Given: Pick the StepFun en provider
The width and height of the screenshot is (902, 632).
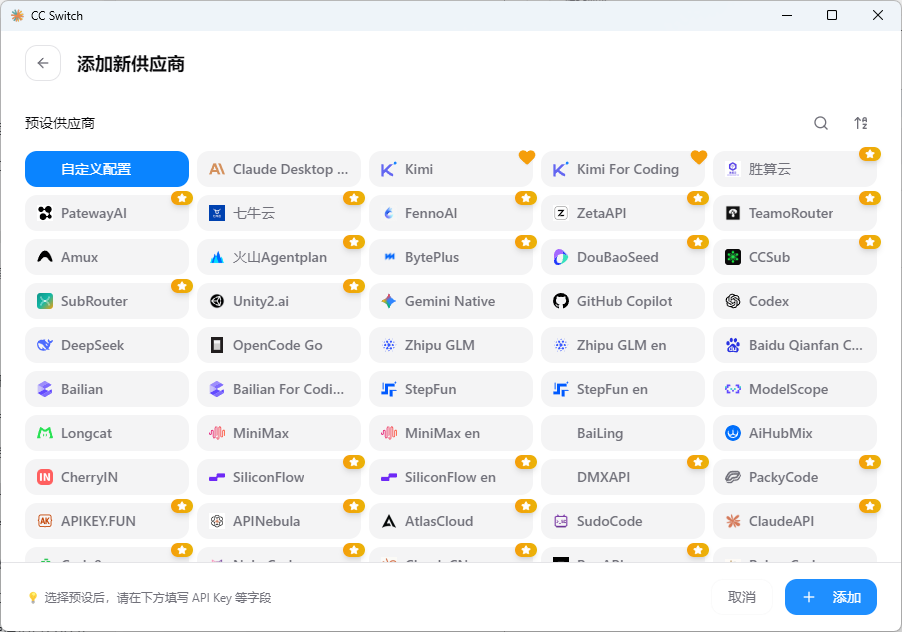Looking at the screenshot, I should click(x=623, y=389).
